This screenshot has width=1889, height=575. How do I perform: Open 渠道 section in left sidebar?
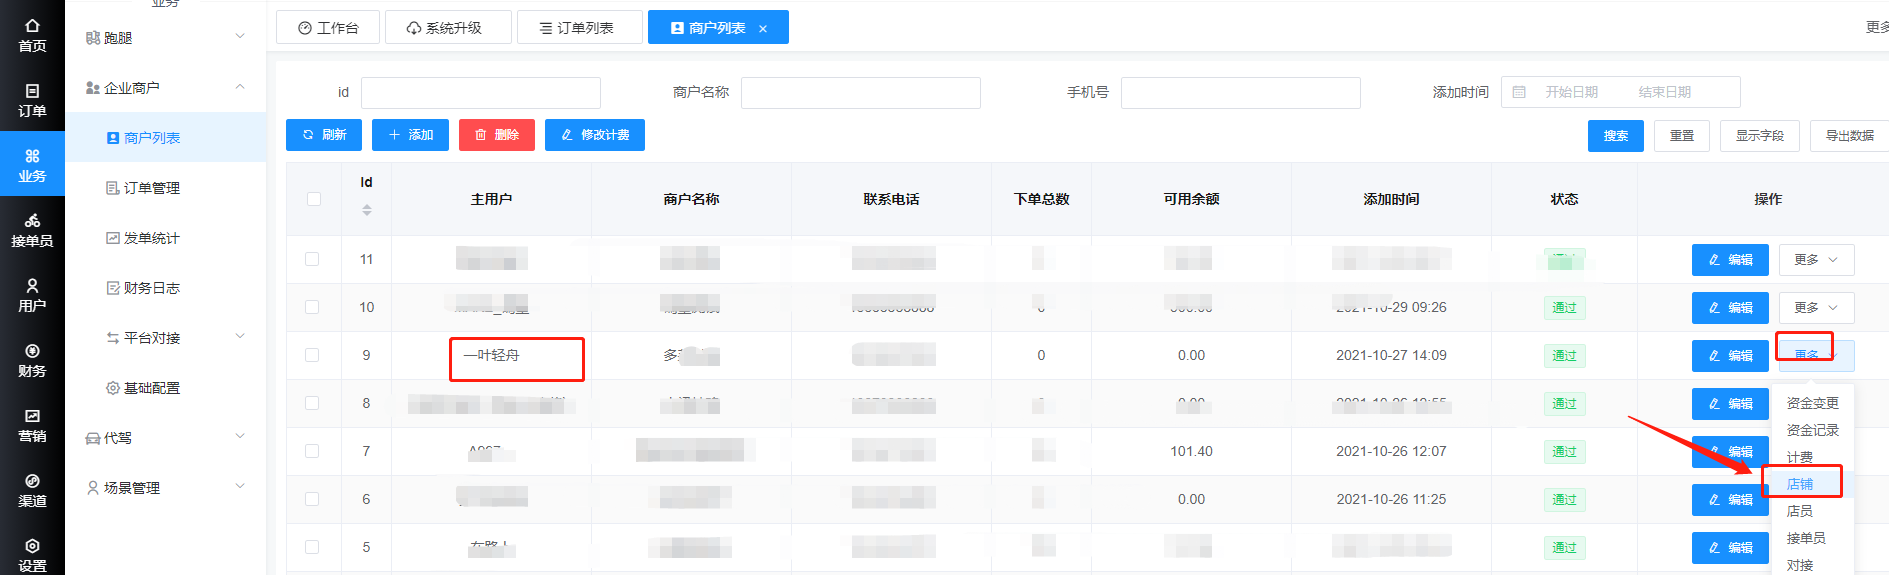32,490
